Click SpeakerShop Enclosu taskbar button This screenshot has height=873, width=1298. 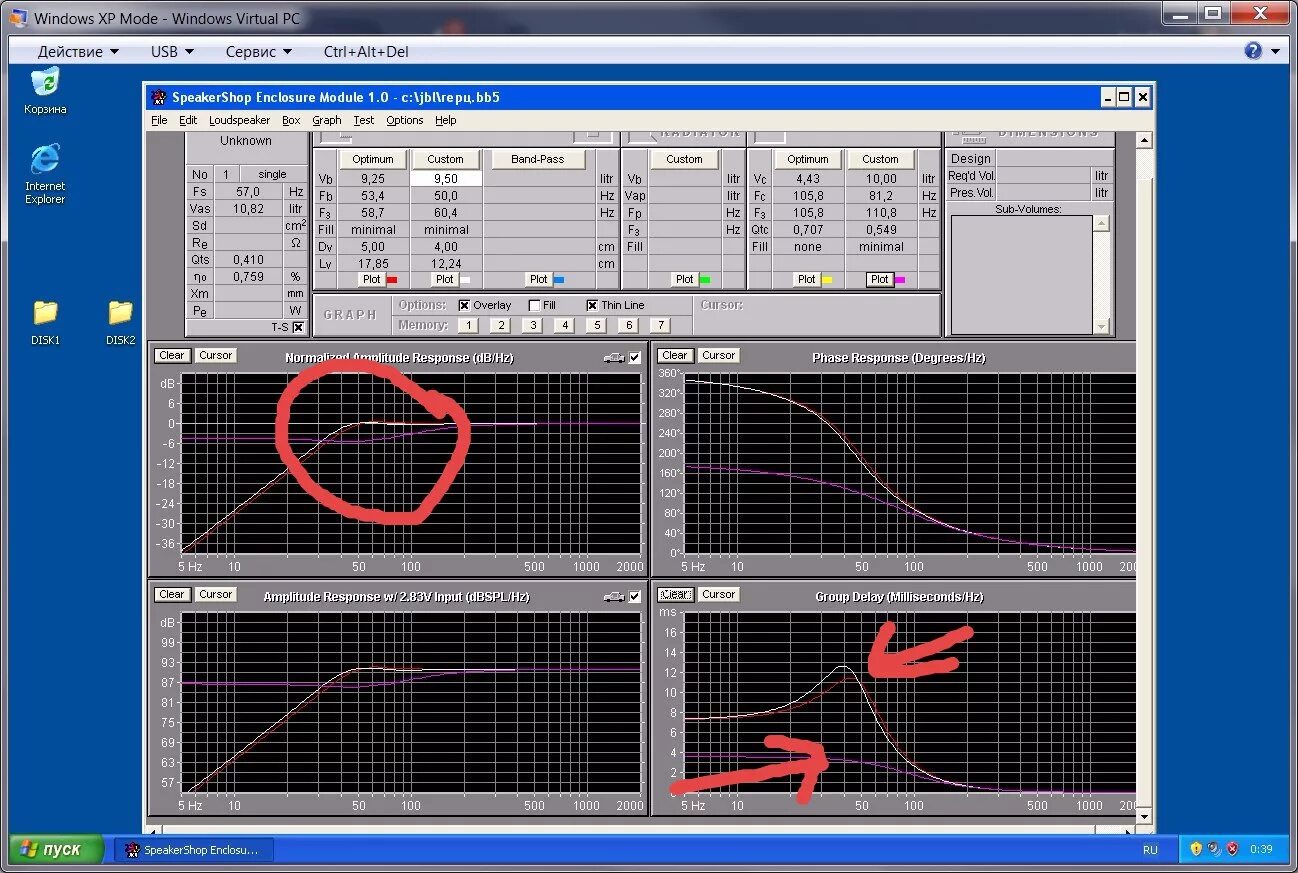(192, 849)
